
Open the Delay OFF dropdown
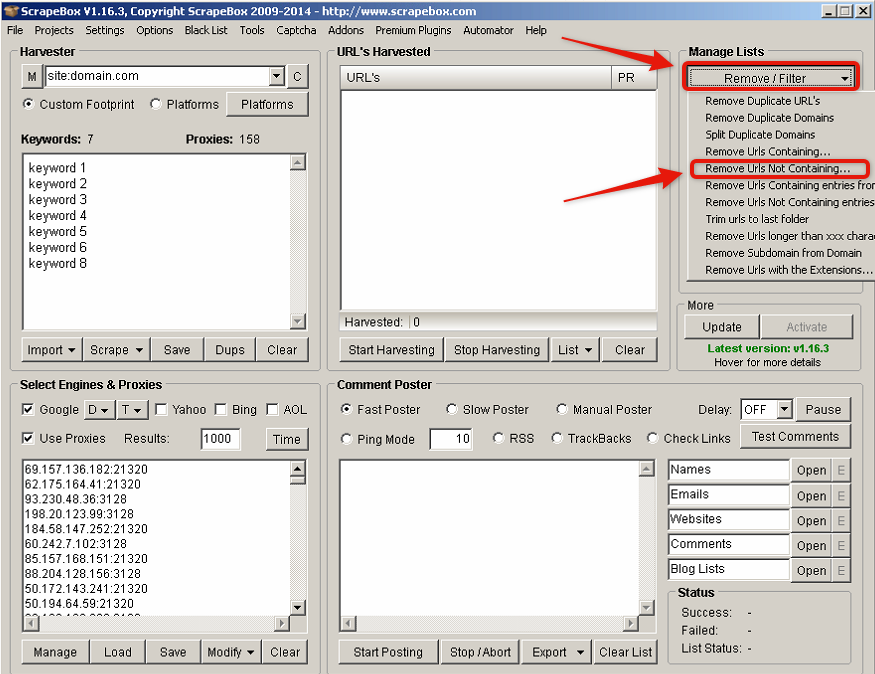(785, 410)
